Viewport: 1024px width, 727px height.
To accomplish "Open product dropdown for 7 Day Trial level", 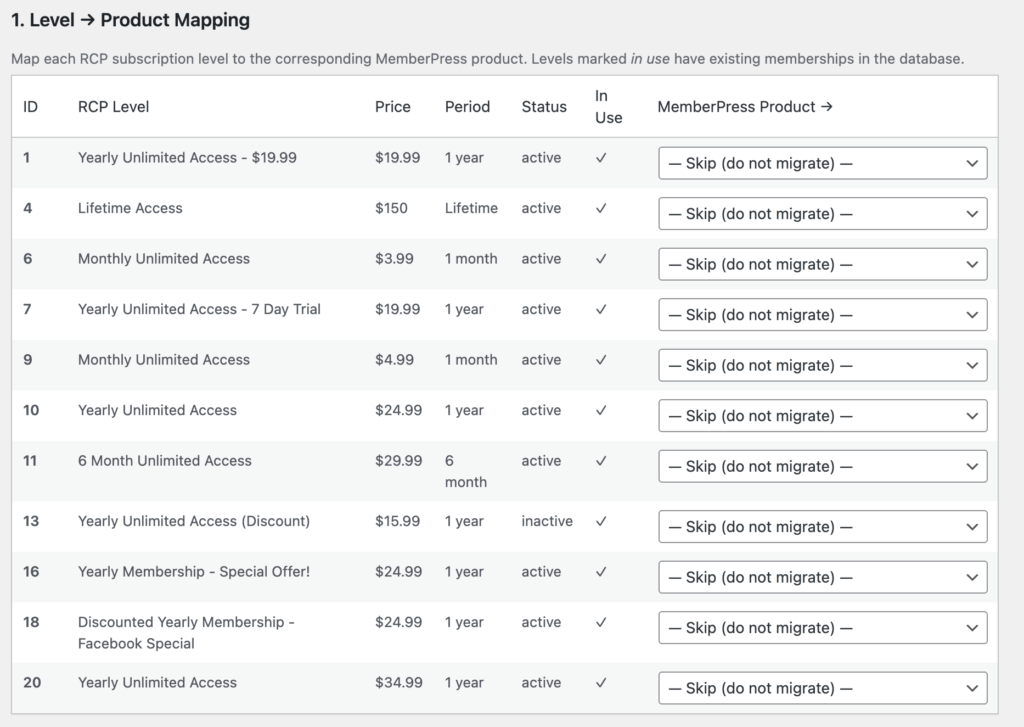I will coord(822,315).
